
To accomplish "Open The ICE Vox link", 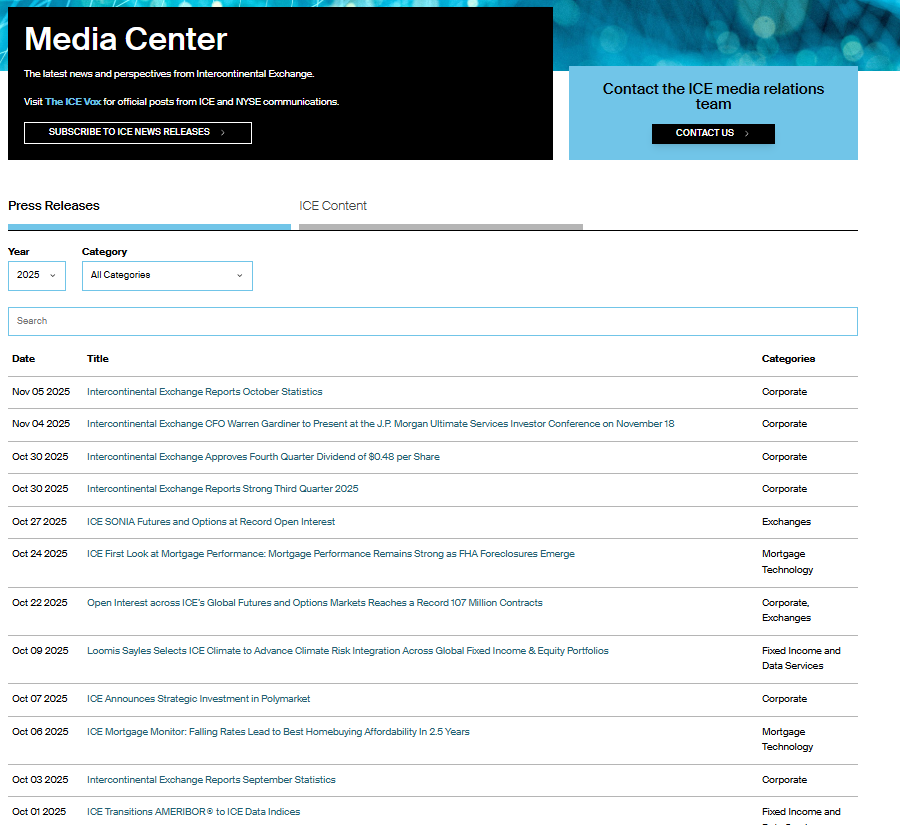I will coord(73,102).
